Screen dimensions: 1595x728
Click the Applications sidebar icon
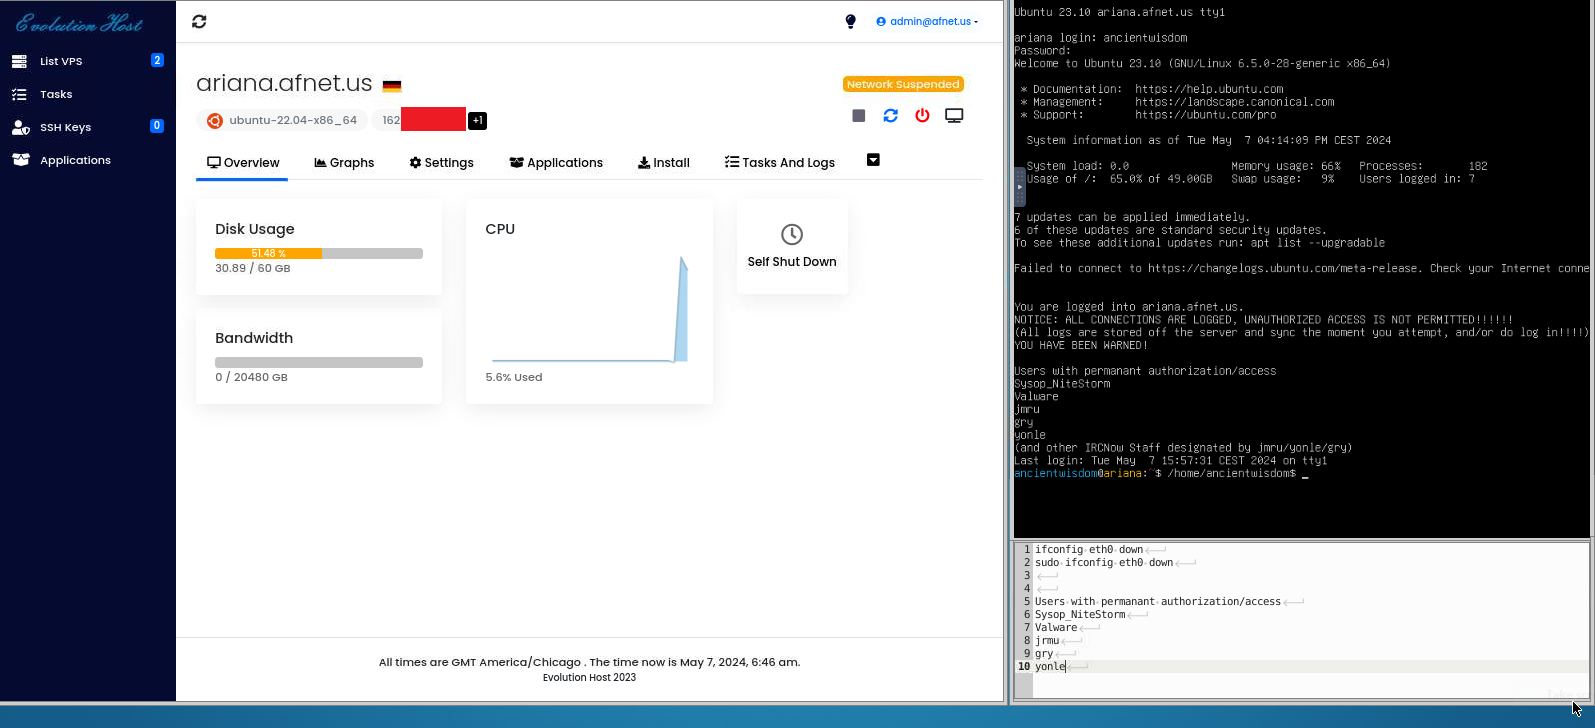coord(20,160)
